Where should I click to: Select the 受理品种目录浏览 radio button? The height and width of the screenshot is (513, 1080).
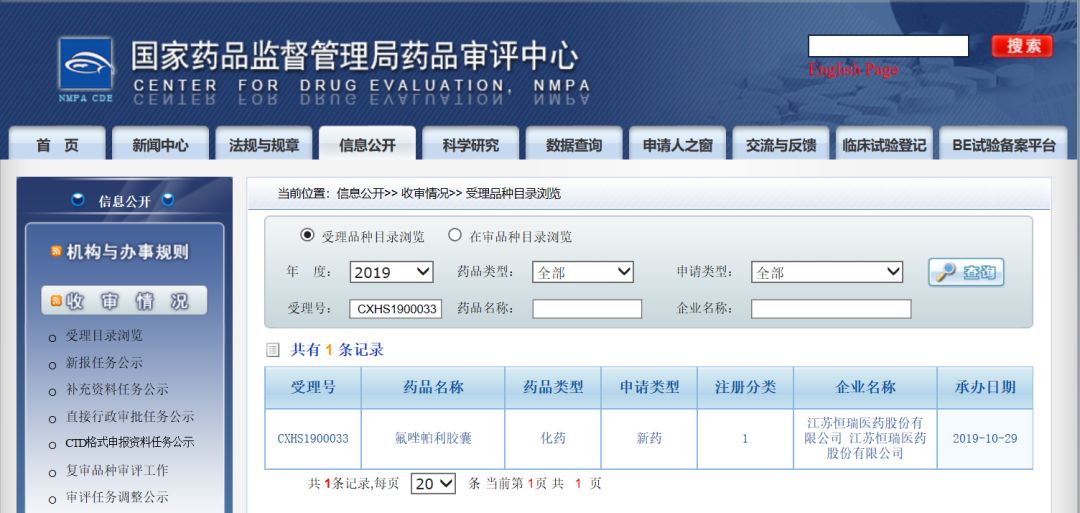[307, 235]
